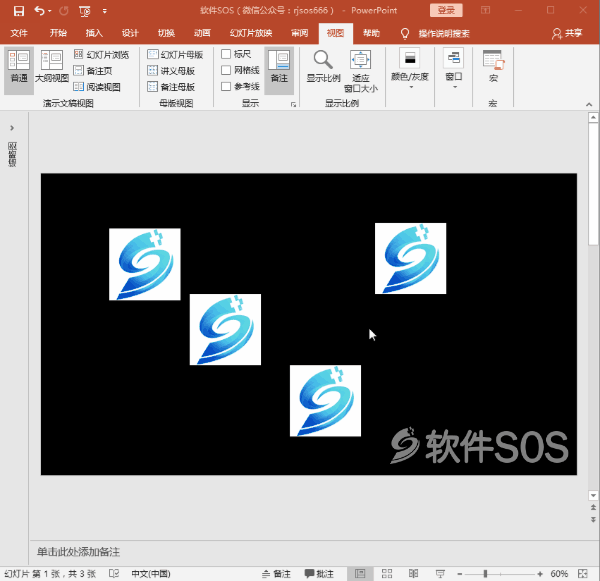Viewport: 600px width, 581px height.
Task: Click 适应窗口大小 fit to window
Action: point(360,72)
